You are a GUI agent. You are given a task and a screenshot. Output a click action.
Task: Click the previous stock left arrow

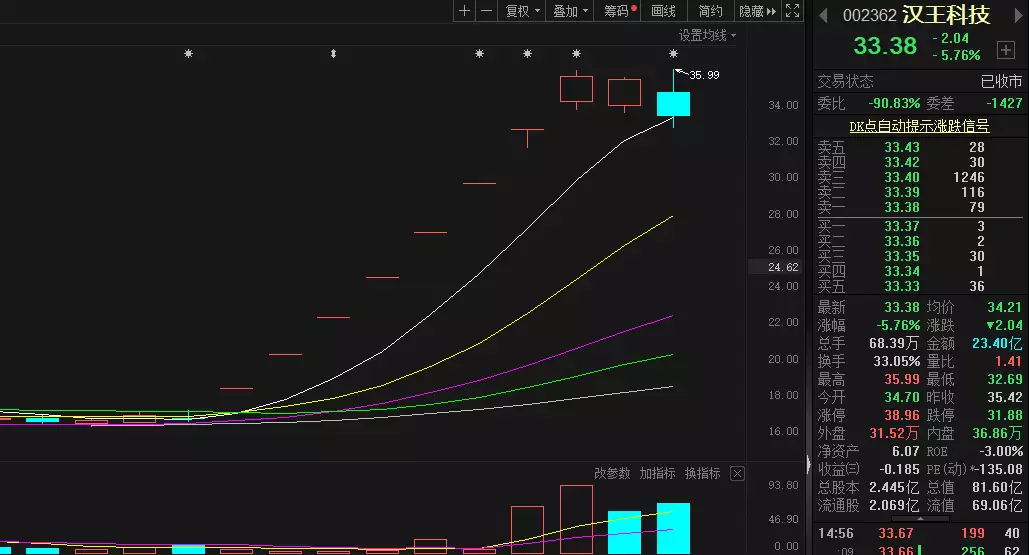click(824, 15)
